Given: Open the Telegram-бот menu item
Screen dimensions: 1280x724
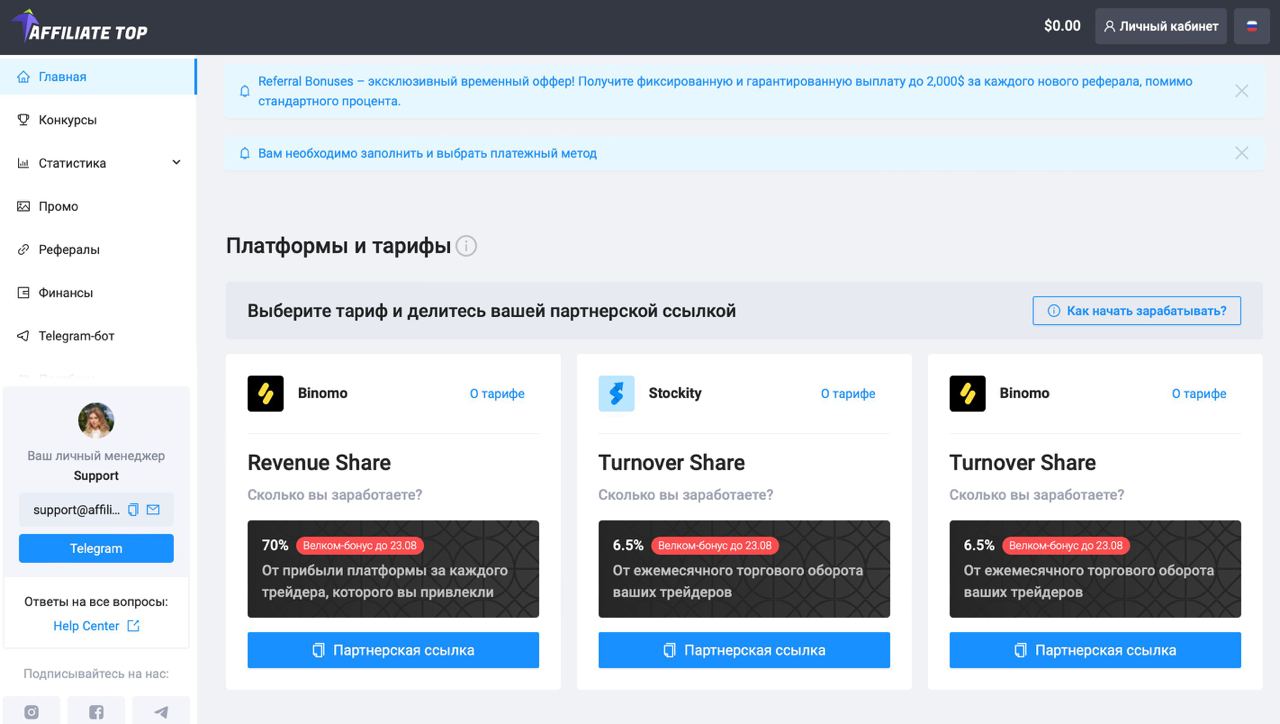Looking at the screenshot, I should point(98,336).
